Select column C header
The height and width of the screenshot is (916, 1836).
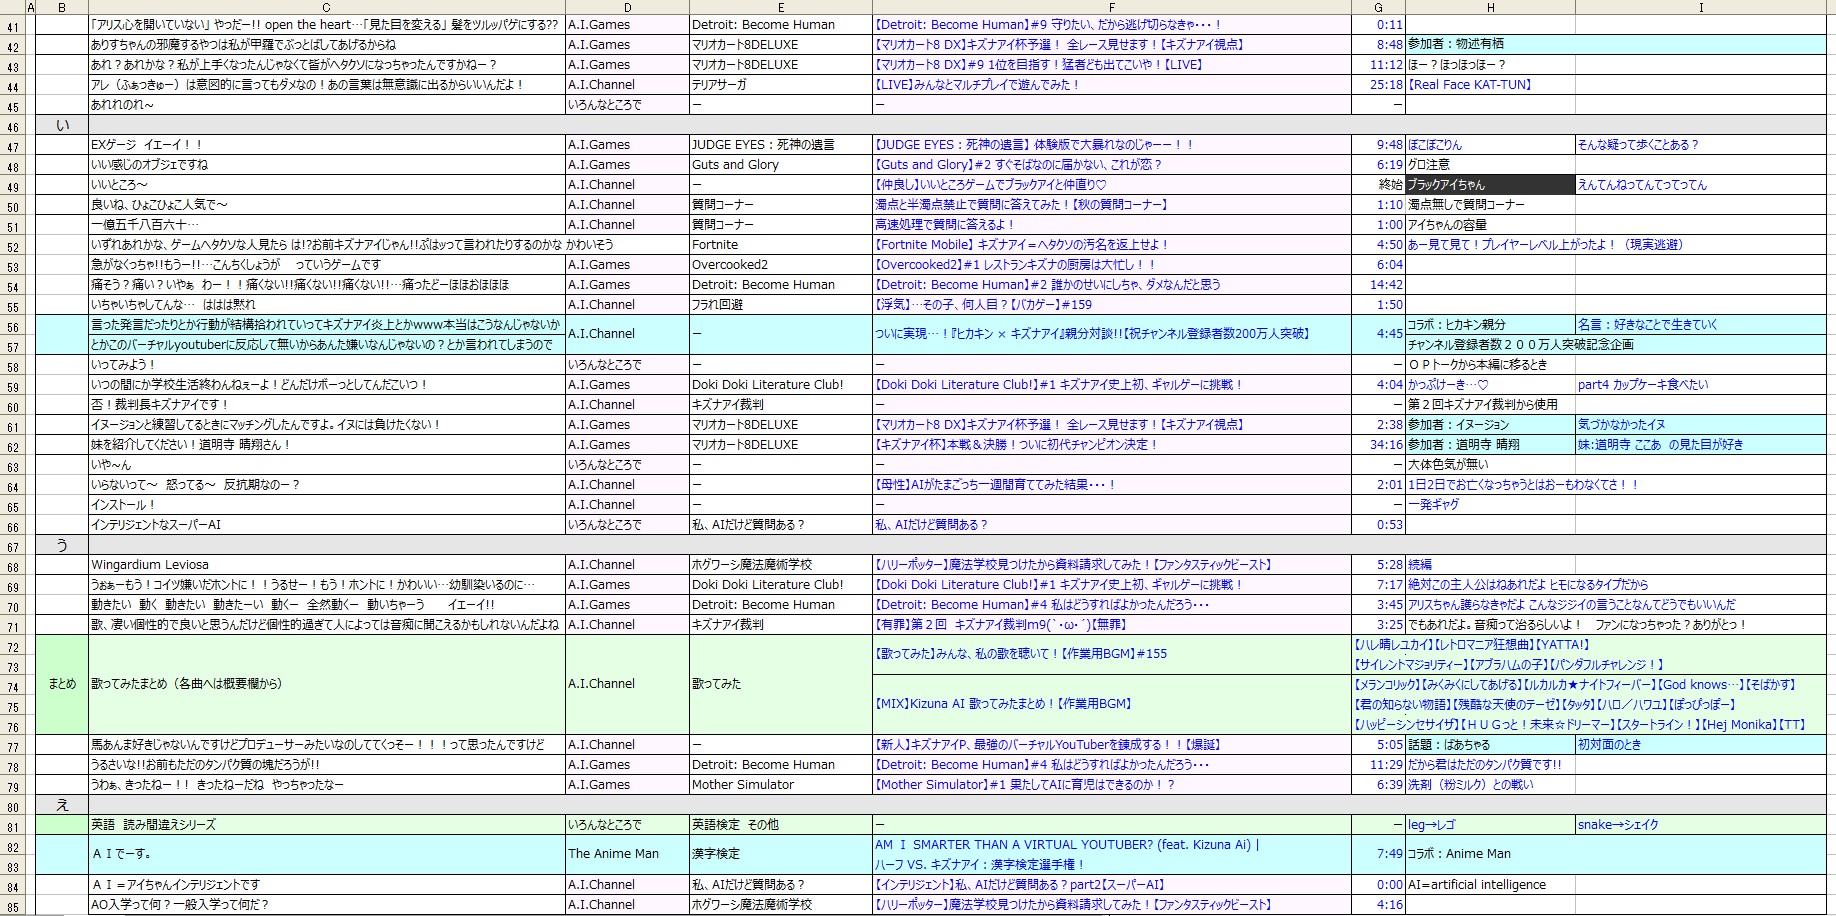tap(327, 7)
